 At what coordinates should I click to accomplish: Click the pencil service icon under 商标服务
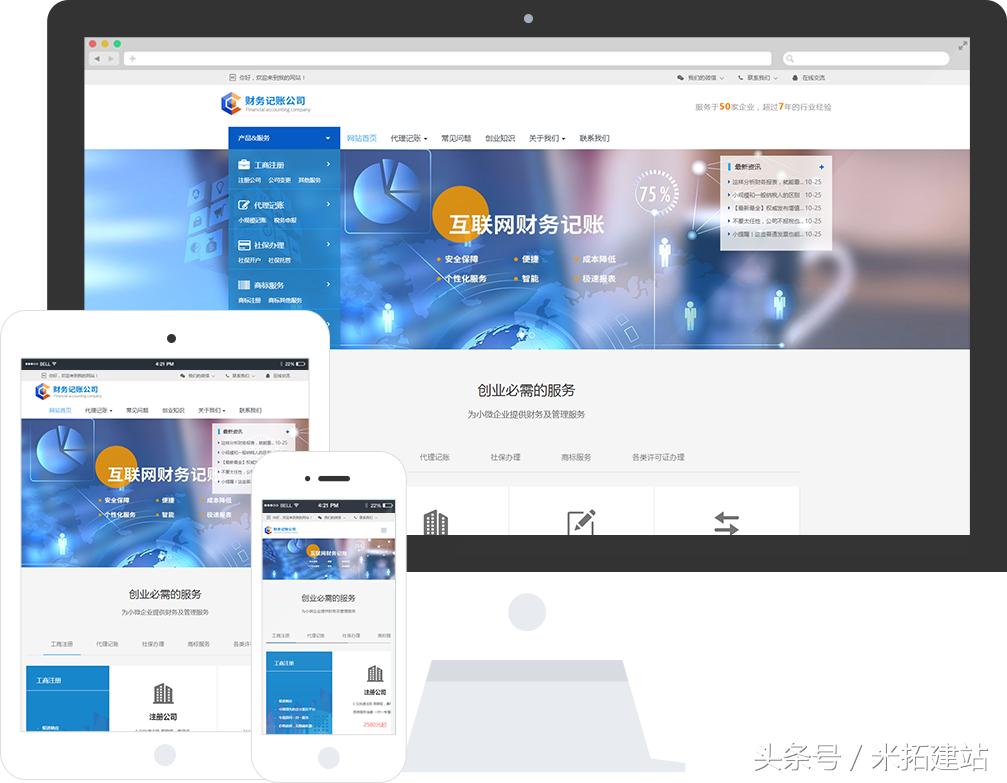(579, 520)
